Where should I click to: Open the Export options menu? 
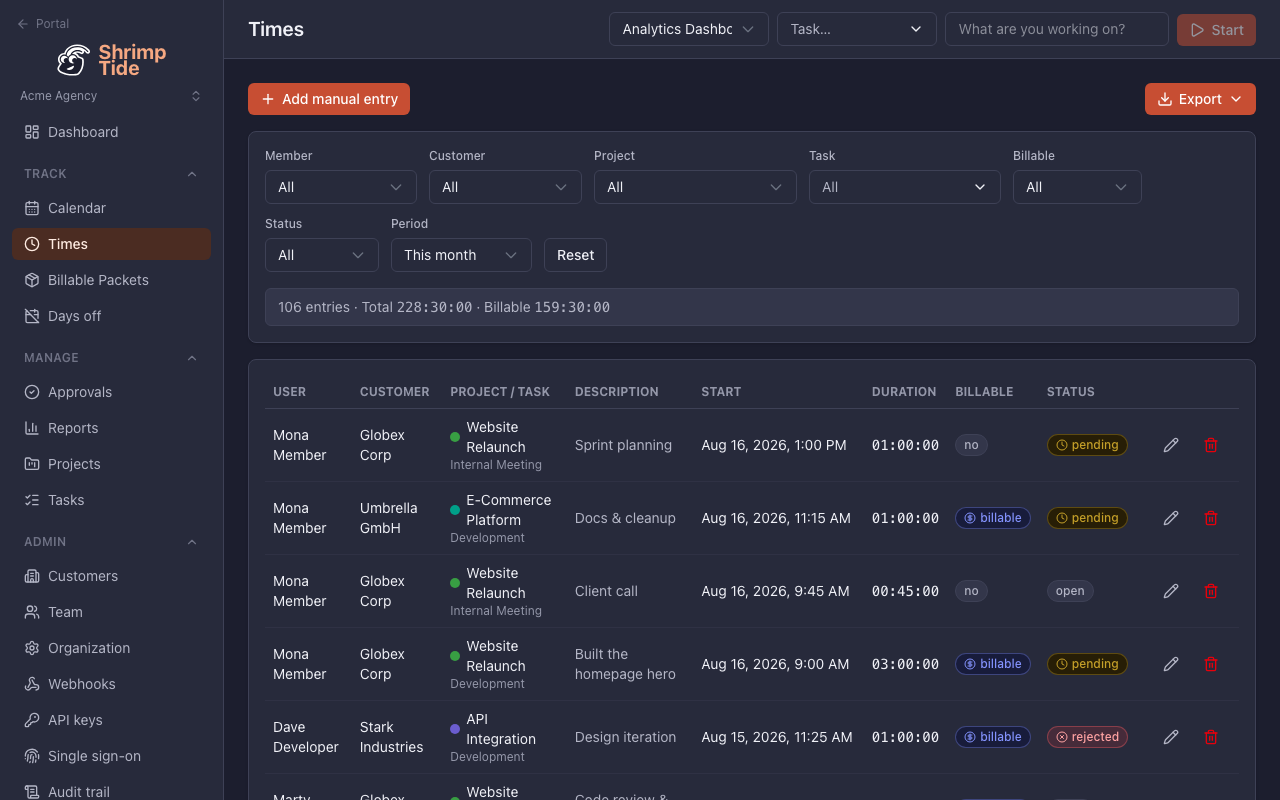[x=1200, y=99]
